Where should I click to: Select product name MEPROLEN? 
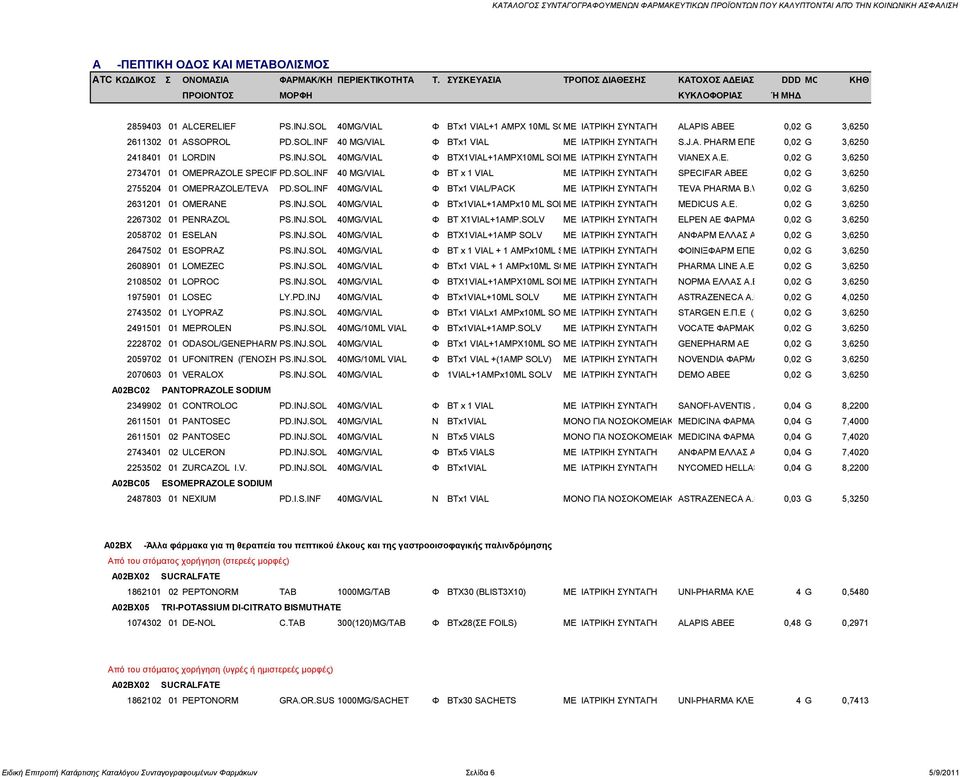[x=207, y=328]
